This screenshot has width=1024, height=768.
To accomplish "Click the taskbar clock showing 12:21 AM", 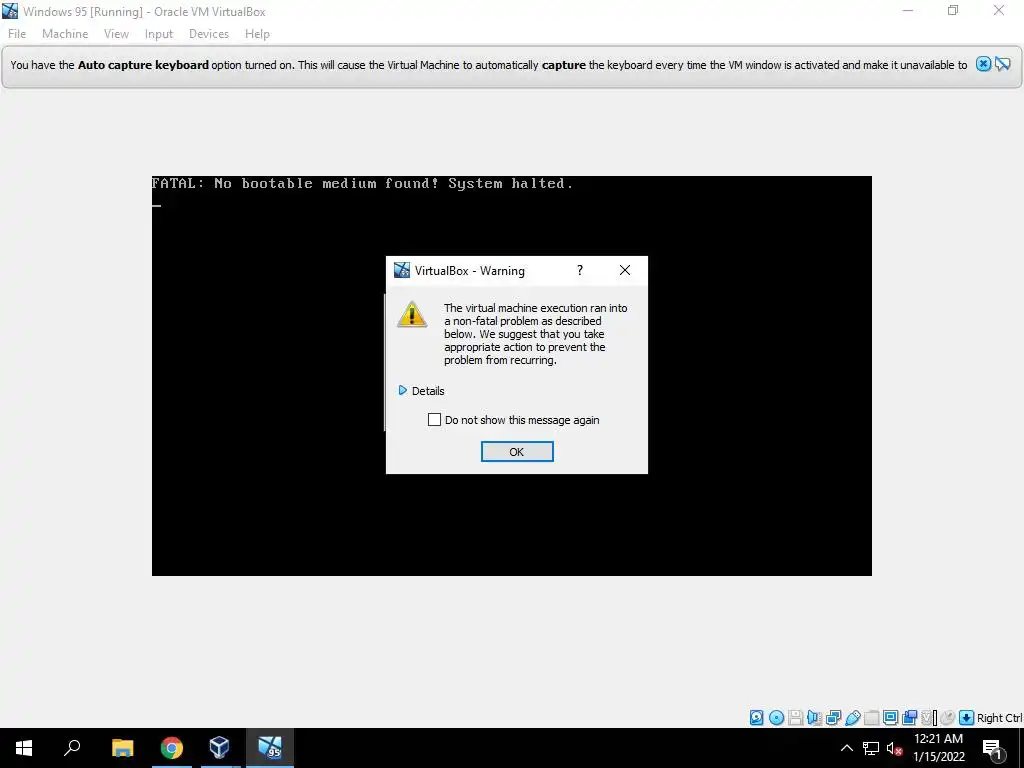I will point(938,748).
